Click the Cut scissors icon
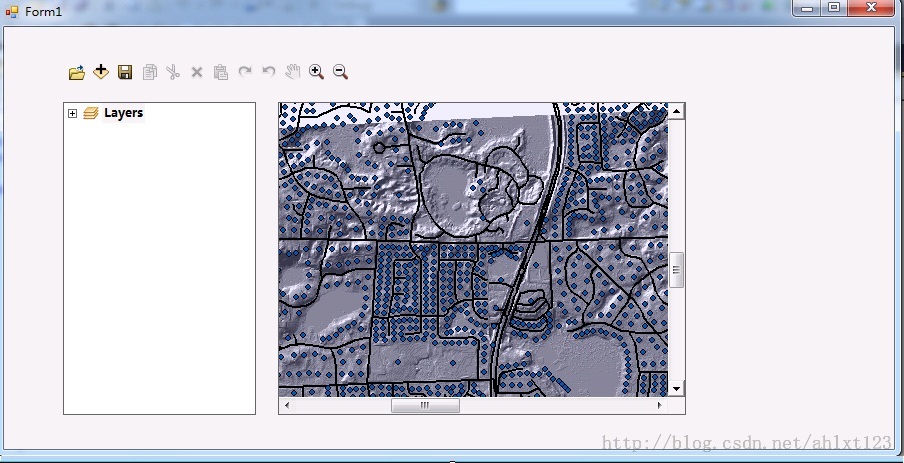Image resolution: width=904 pixels, height=463 pixels. pyautogui.click(x=173, y=72)
